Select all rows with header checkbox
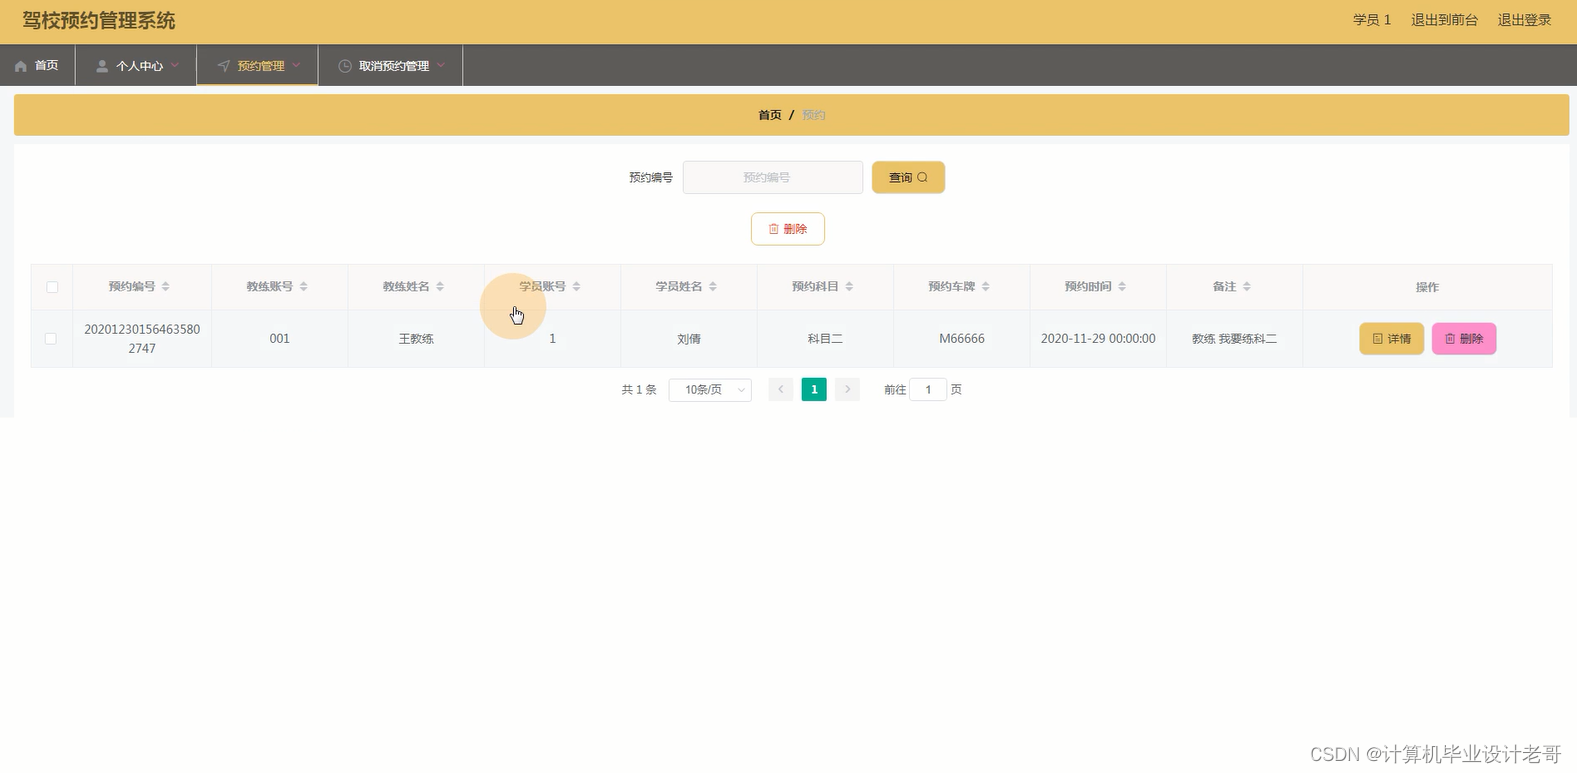This screenshot has height=773, width=1577. click(x=52, y=287)
